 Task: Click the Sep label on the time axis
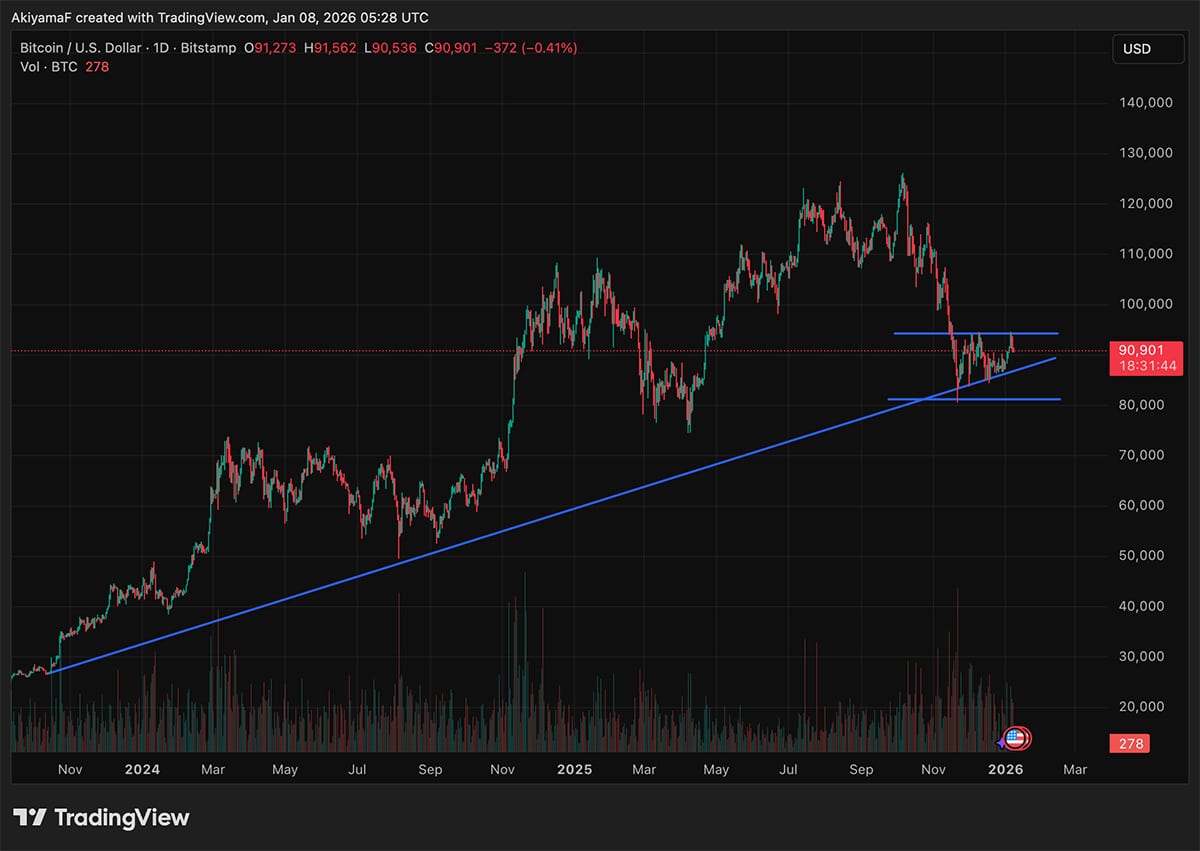click(x=431, y=770)
